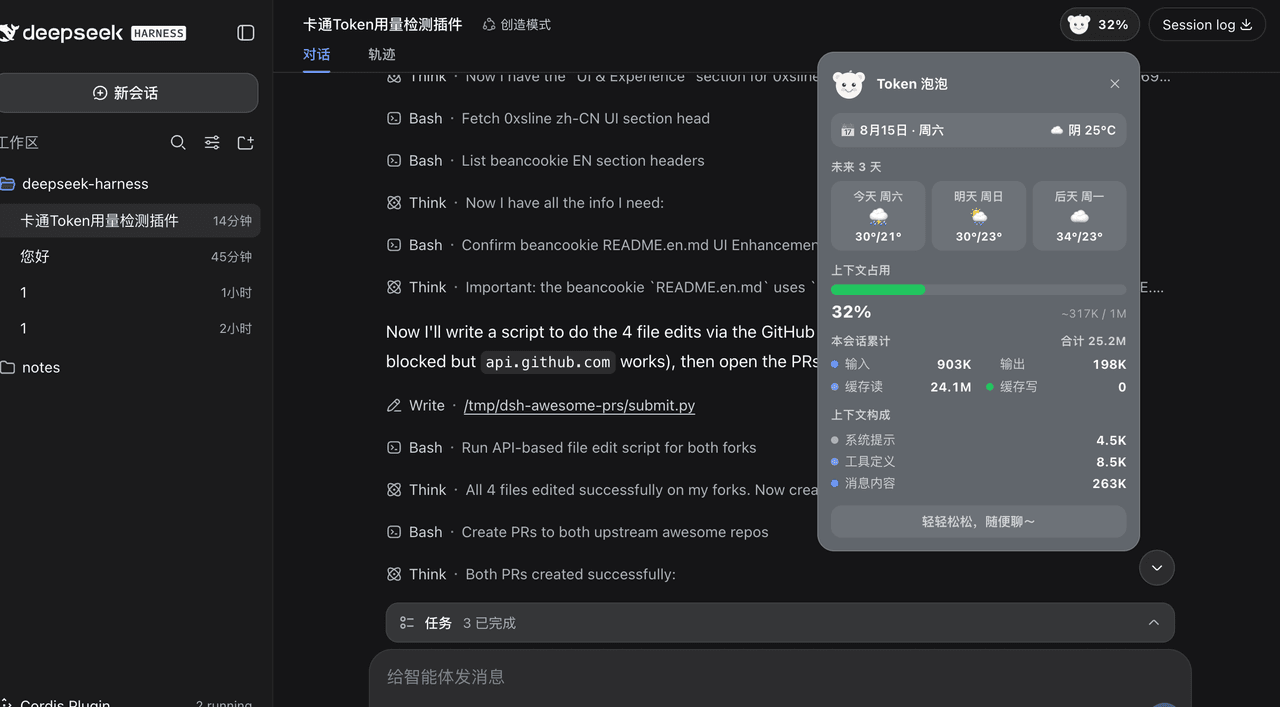Click the rainy weather icon for 今天
Screen dimensions: 1280x707
(878, 216)
